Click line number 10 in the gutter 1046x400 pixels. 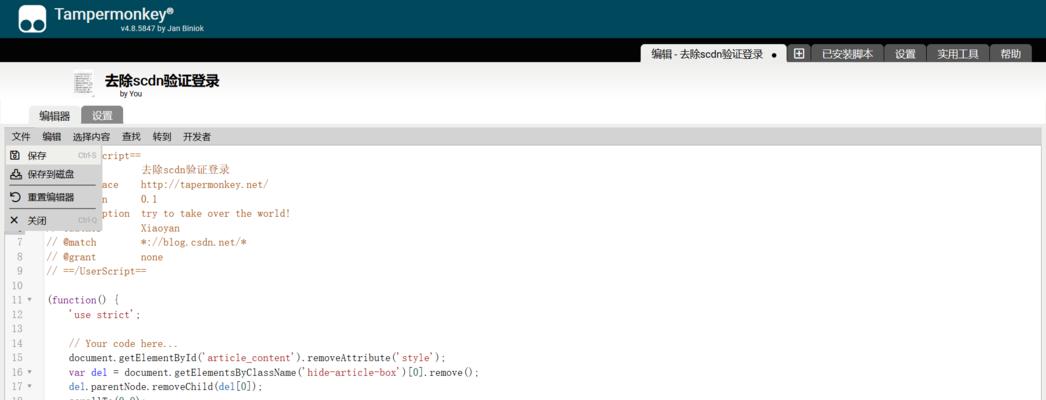click(17, 285)
